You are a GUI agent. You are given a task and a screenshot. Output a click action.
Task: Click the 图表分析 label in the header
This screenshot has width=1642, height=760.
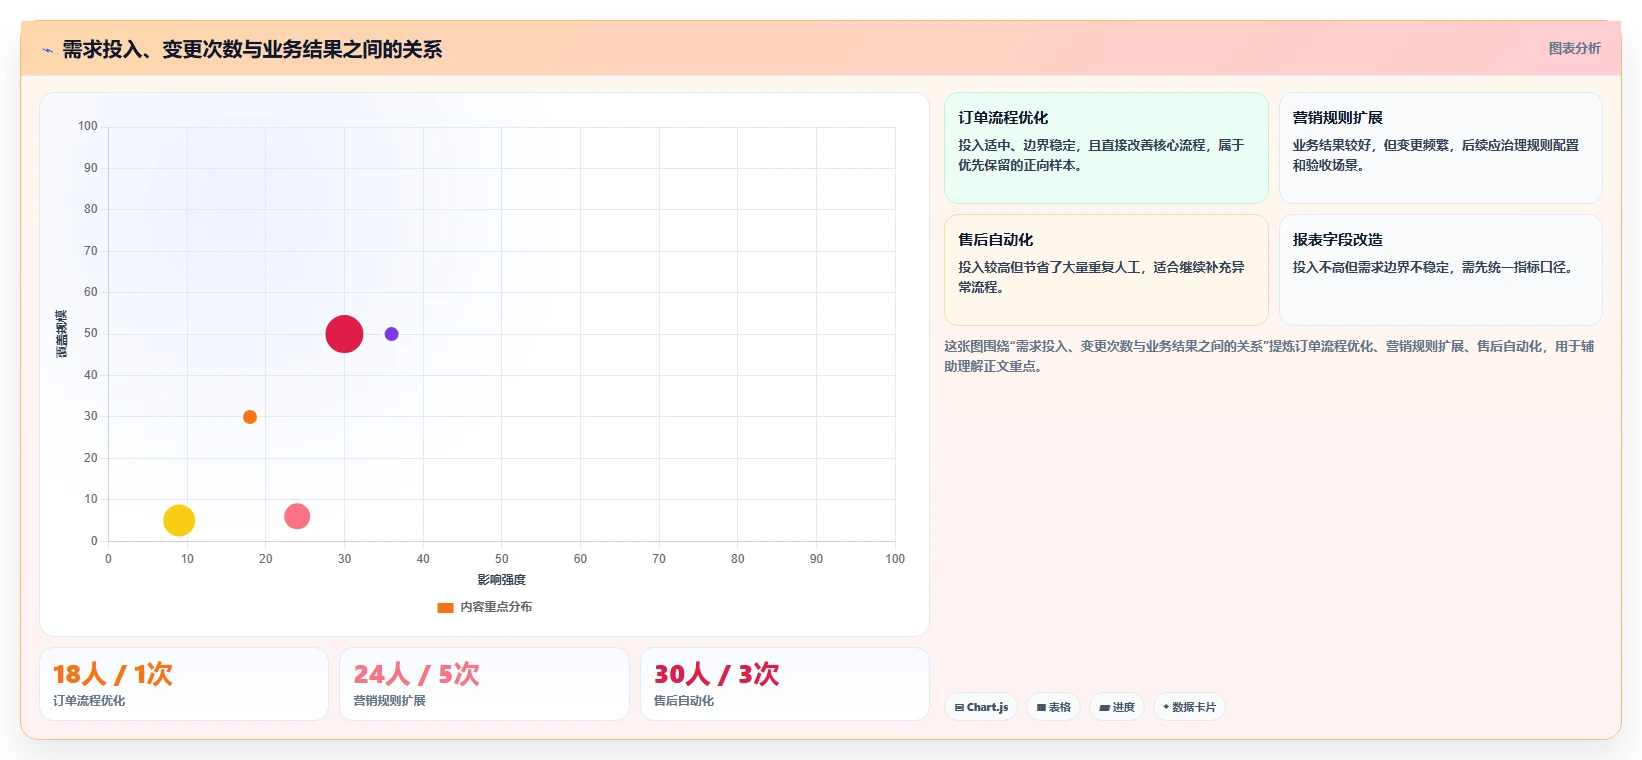coord(1574,48)
